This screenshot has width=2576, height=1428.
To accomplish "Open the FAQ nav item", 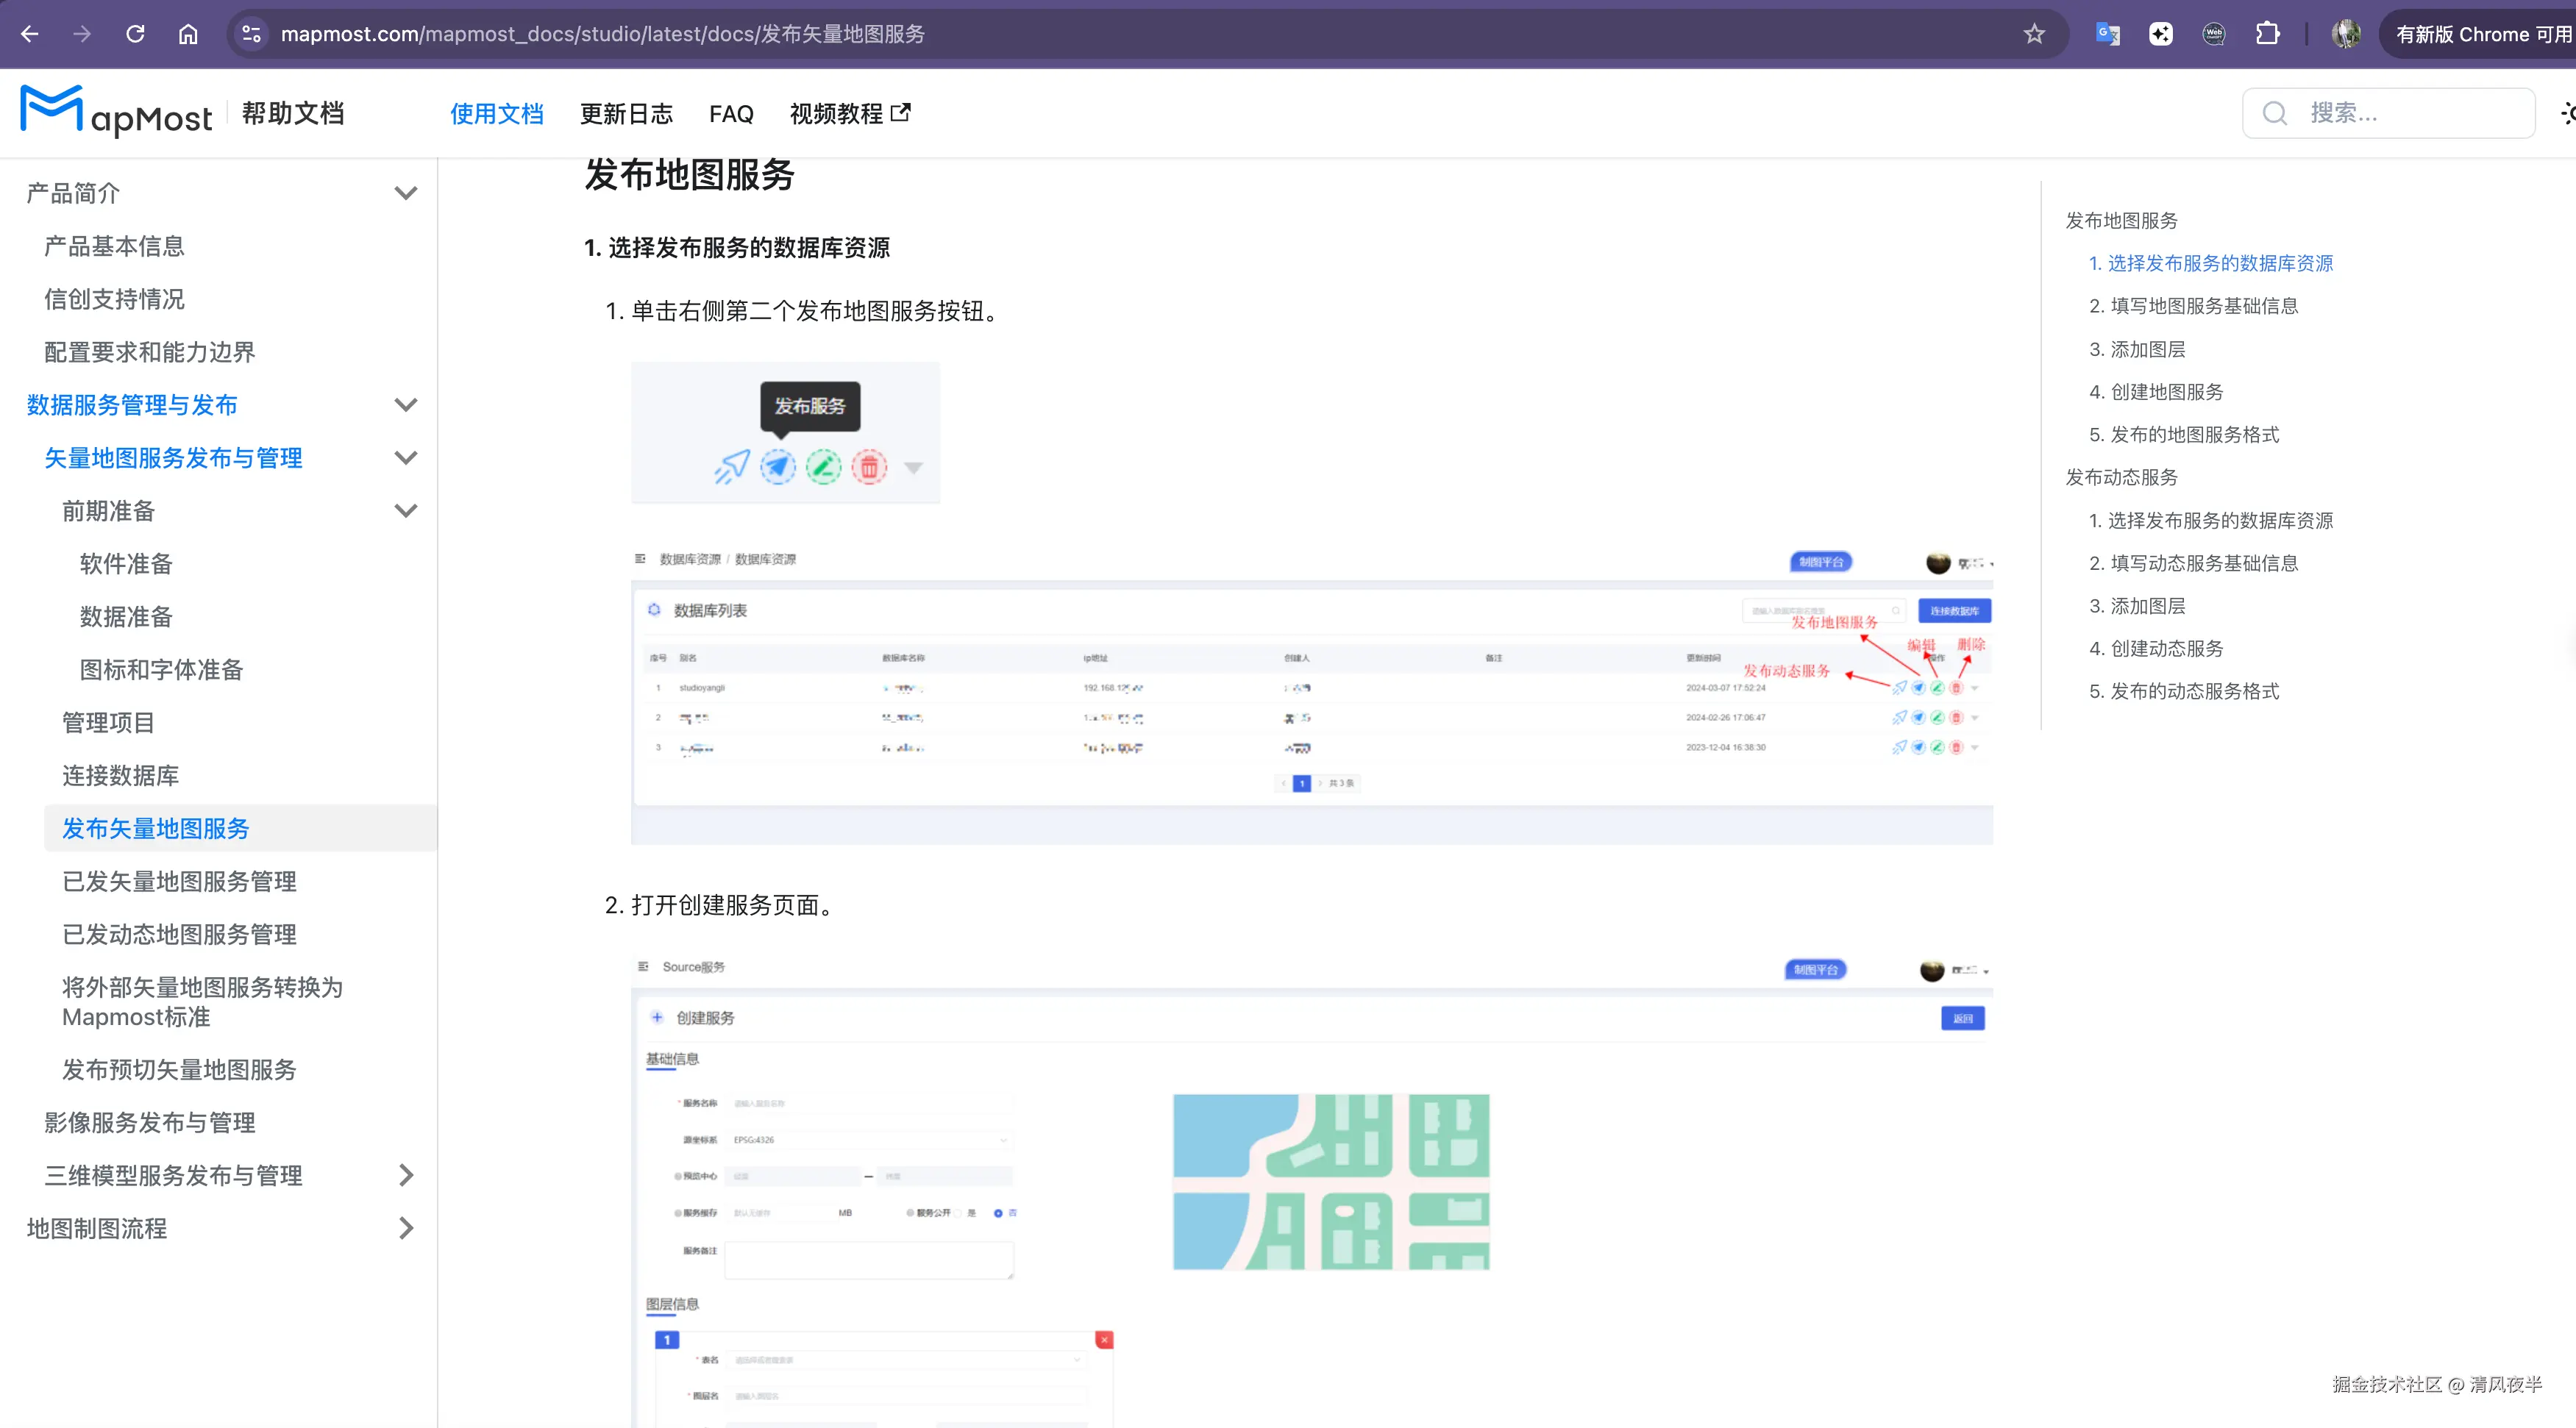I will click(x=731, y=114).
